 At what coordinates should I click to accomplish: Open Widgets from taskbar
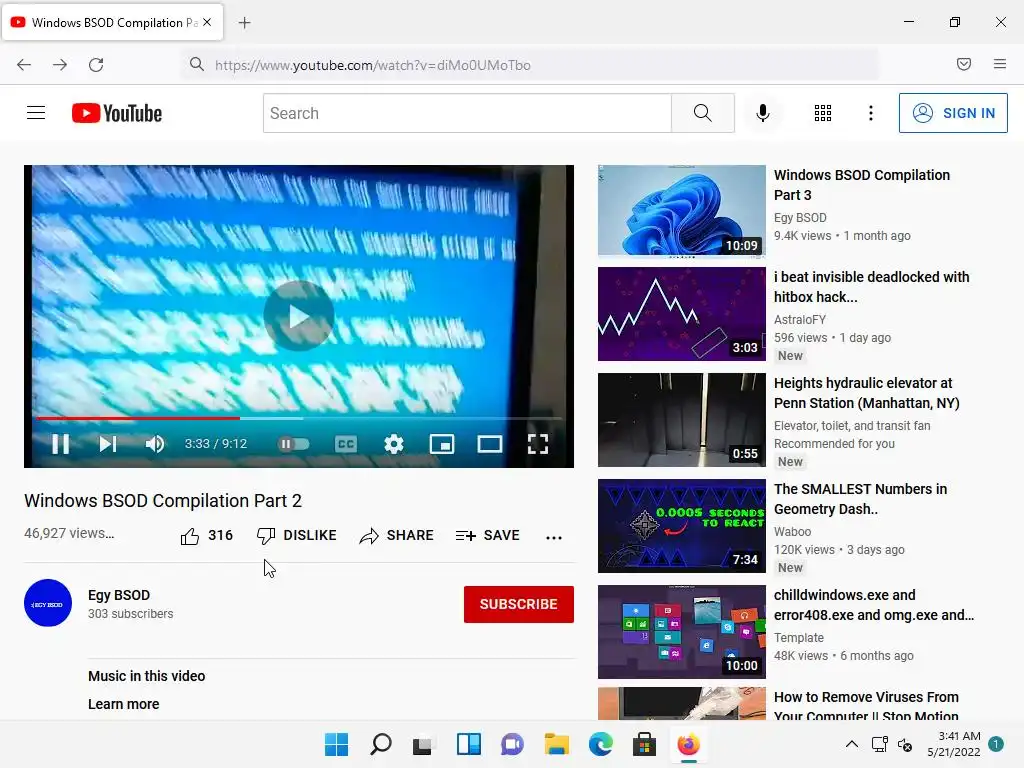point(468,744)
